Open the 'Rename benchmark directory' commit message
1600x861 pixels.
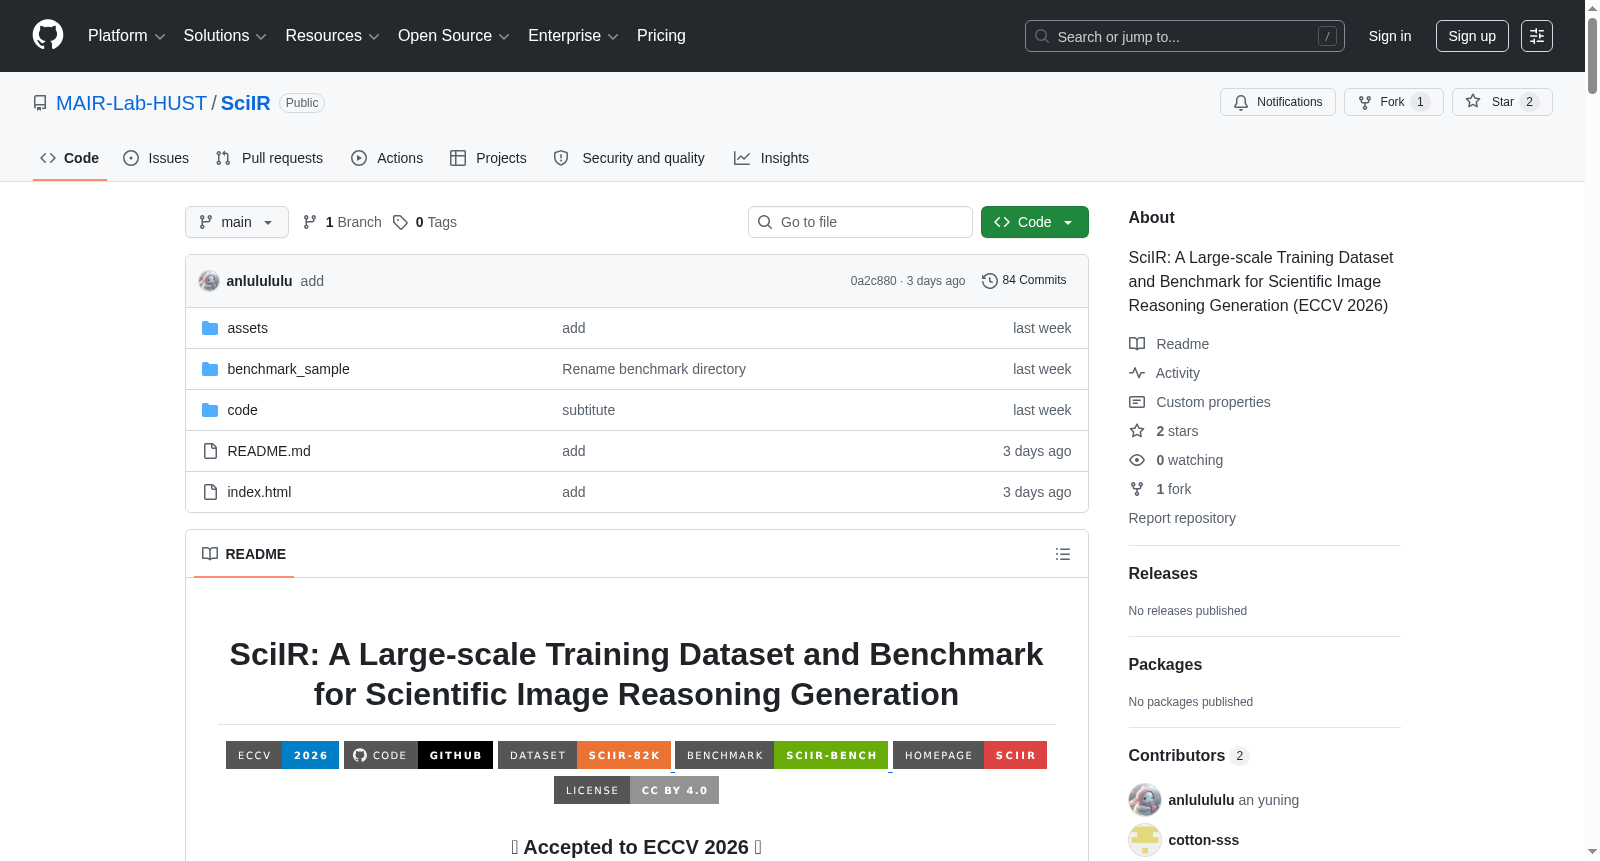(x=654, y=369)
